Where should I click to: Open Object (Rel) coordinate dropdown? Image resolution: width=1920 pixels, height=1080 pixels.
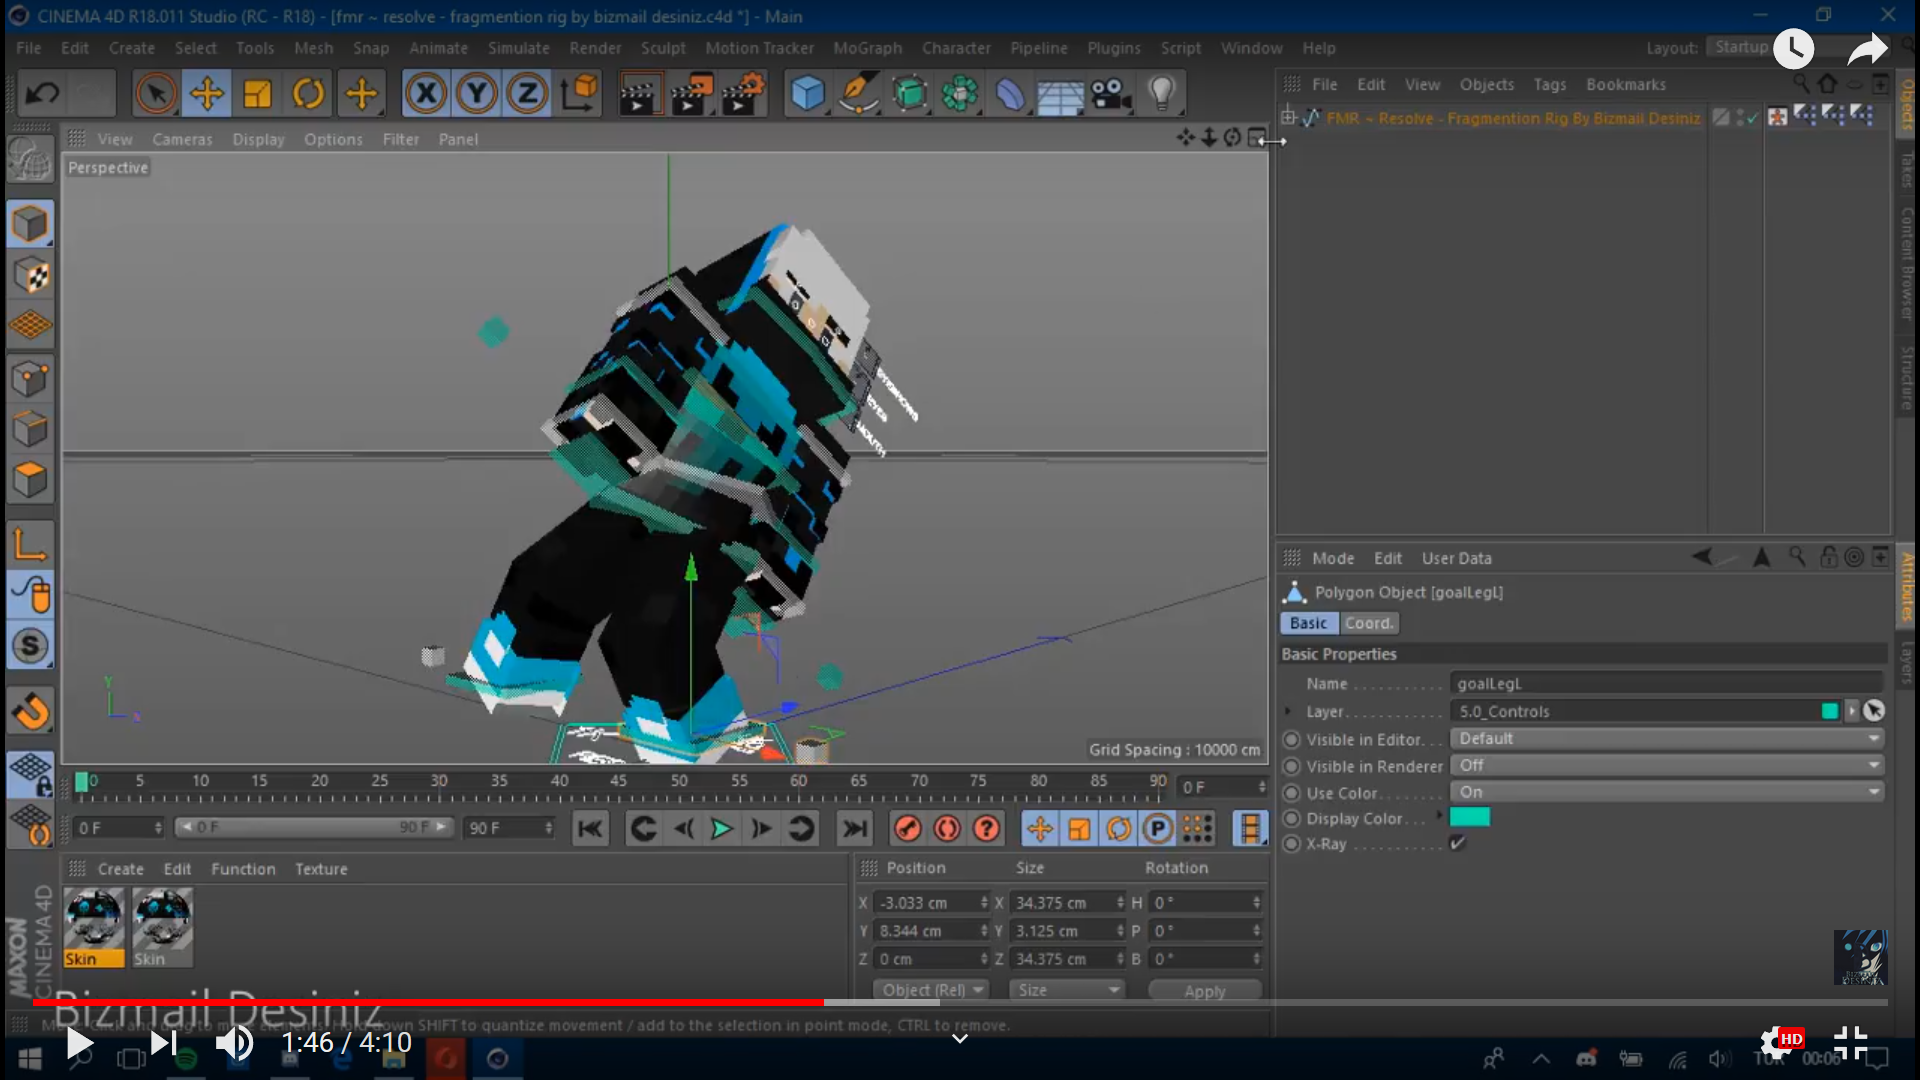click(x=930, y=990)
